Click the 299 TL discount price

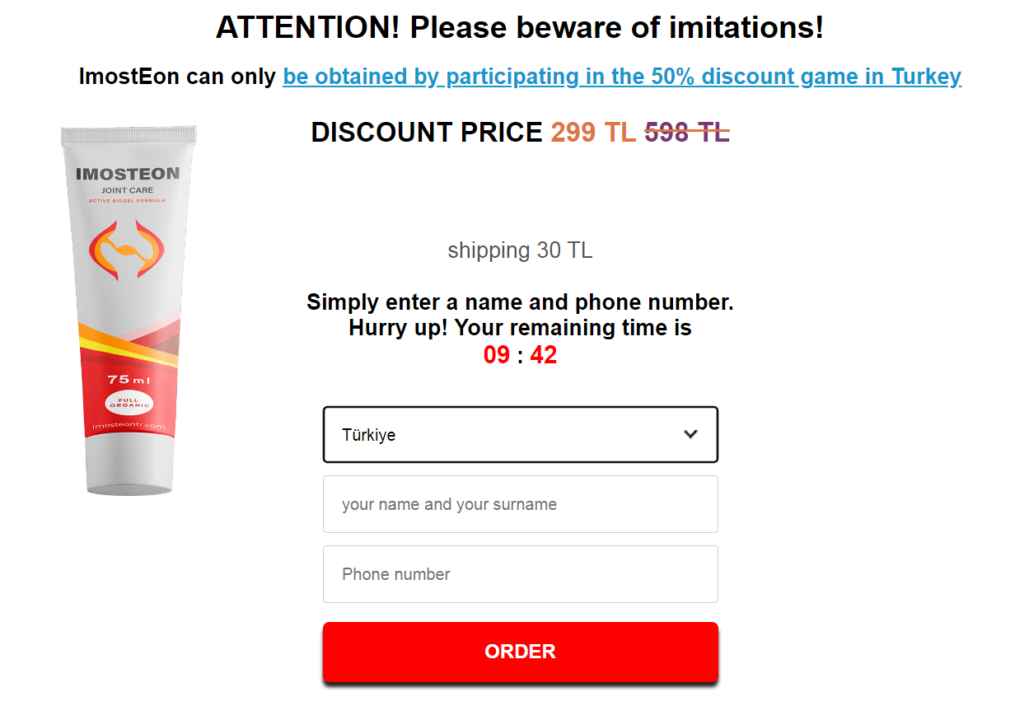(593, 132)
